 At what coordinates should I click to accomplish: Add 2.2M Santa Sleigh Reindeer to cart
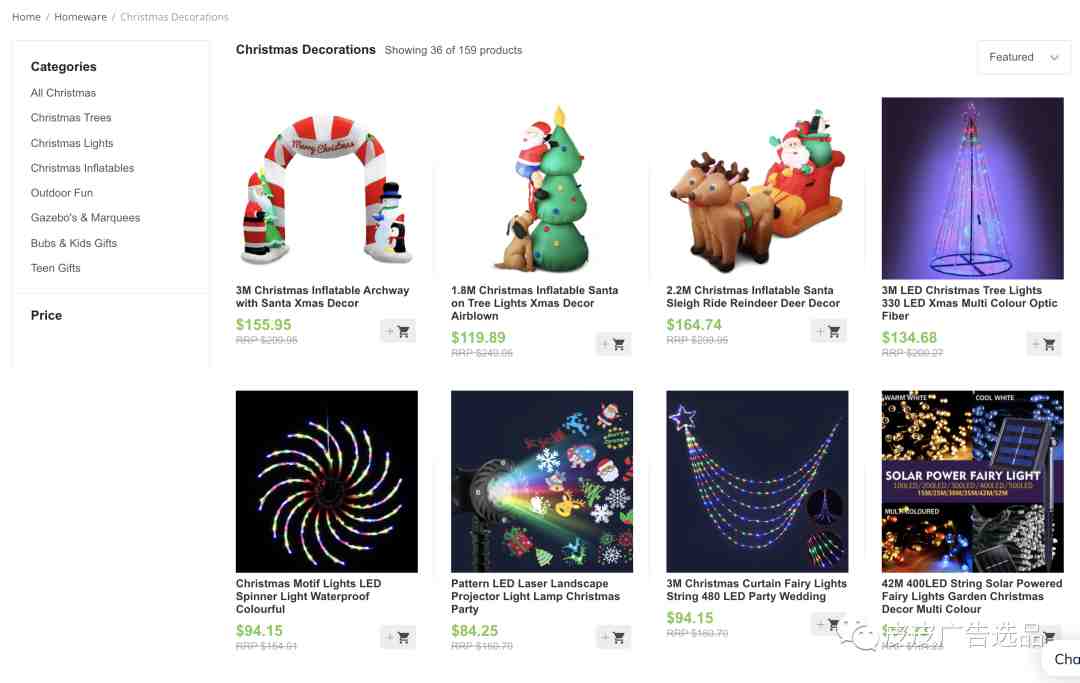[829, 331]
